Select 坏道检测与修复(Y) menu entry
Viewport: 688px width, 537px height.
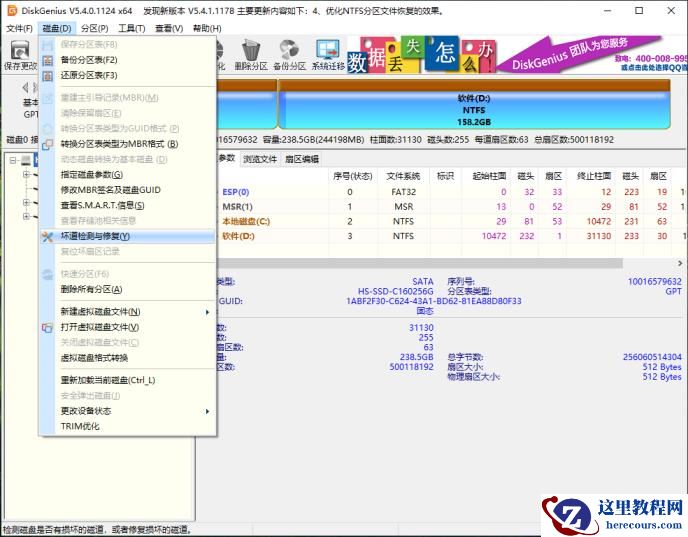coord(127,236)
